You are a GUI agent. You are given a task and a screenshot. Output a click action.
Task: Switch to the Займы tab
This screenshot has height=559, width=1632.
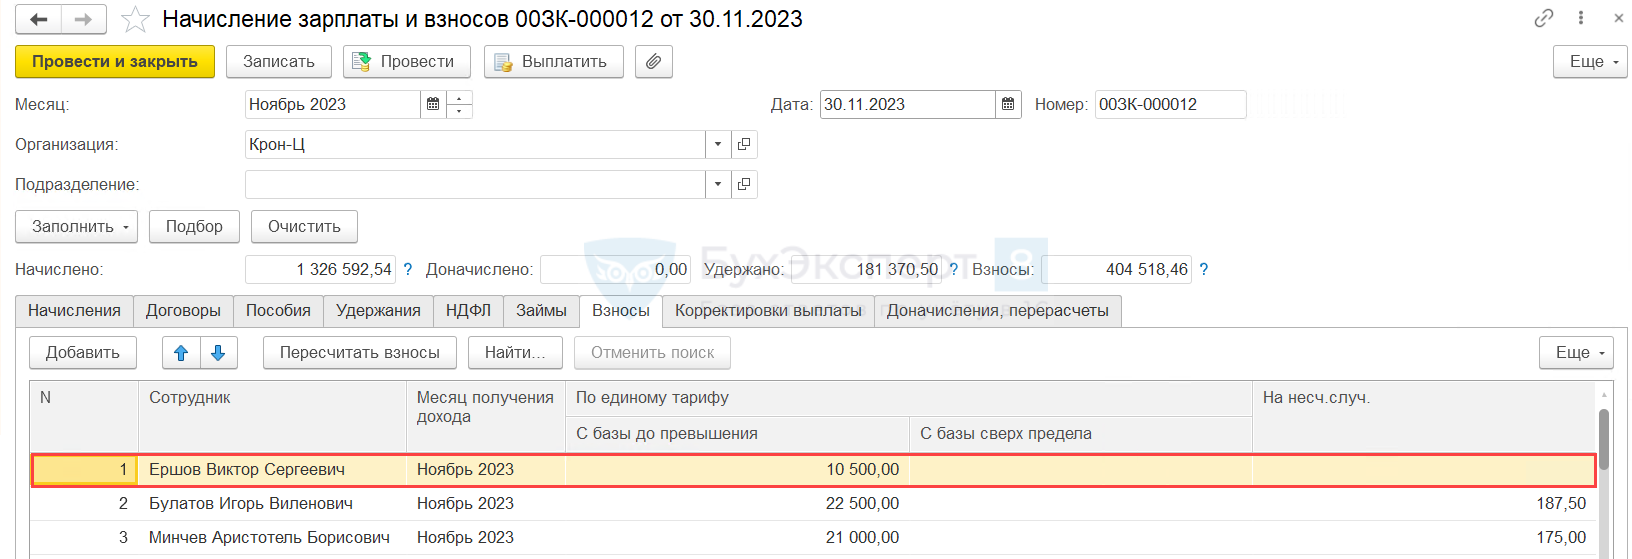tap(541, 311)
